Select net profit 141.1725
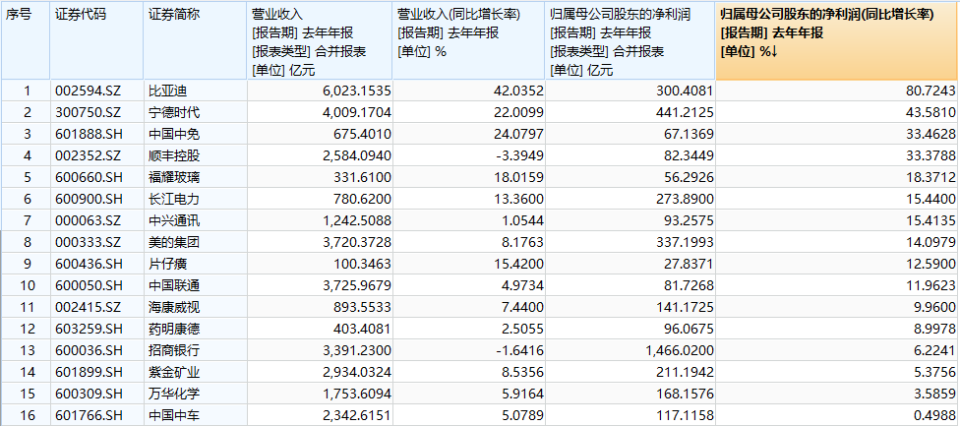Viewport: 960px width, 426px height. 686,307
